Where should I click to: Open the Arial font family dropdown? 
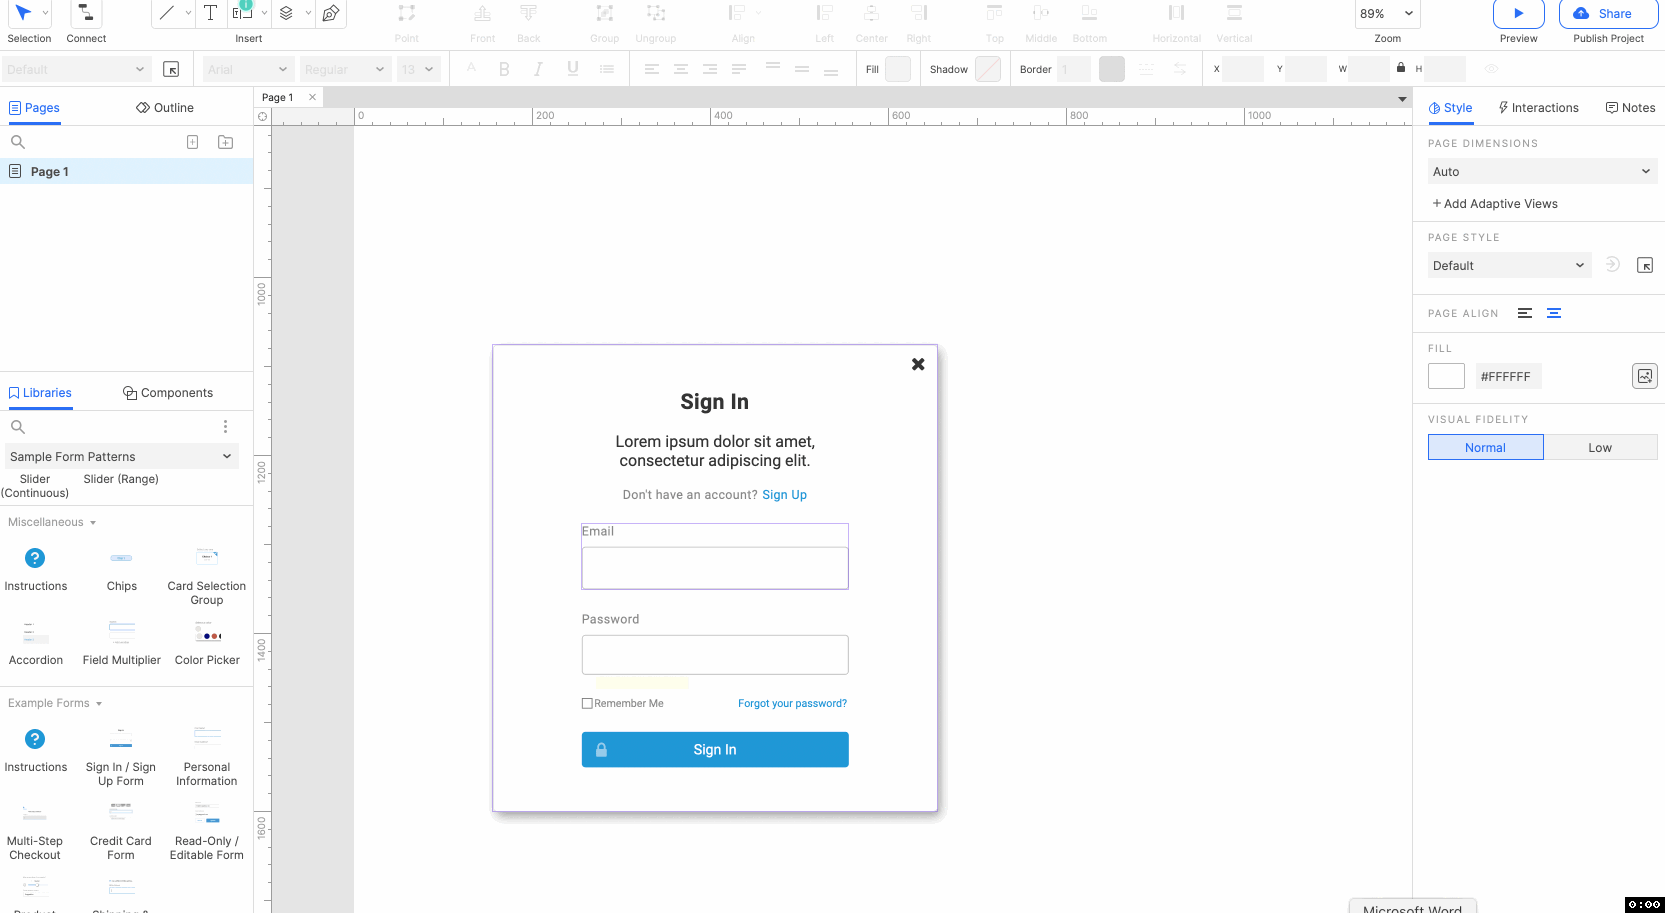[247, 69]
